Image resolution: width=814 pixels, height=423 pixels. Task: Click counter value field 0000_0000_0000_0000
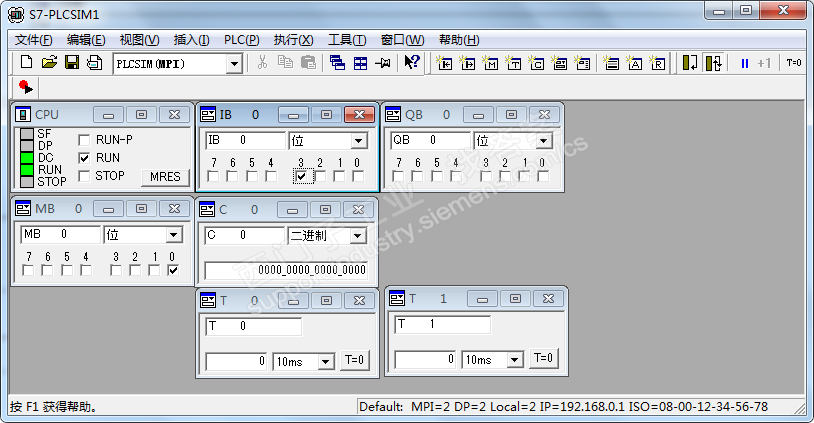tap(287, 270)
